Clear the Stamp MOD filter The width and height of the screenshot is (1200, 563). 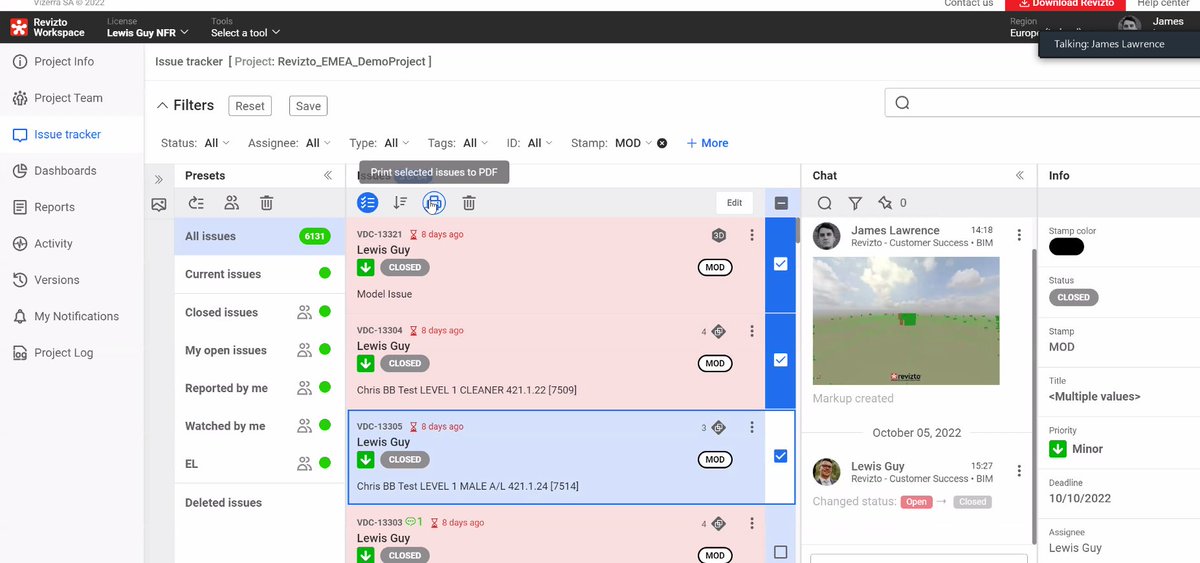[662, 143]
